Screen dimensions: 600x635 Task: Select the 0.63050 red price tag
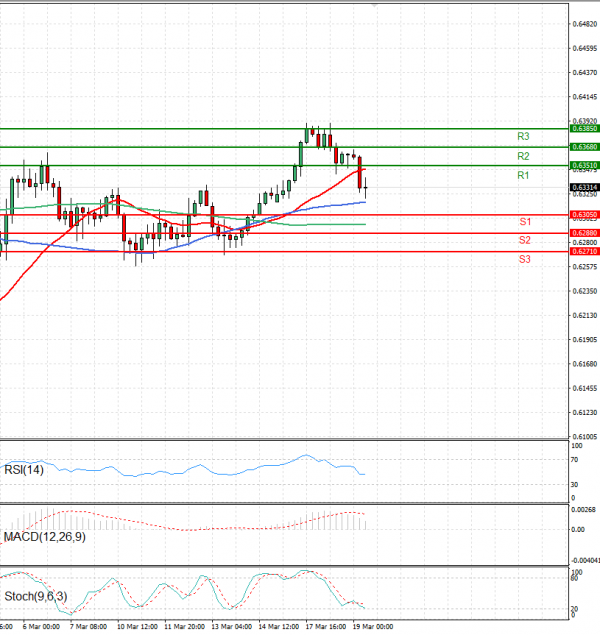(585, 215)
